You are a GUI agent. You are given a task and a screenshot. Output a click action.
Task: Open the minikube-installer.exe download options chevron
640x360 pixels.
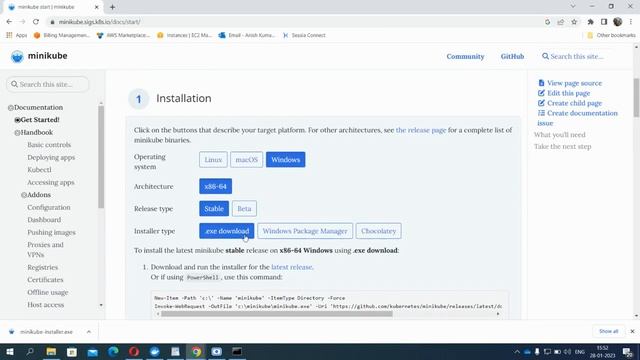[89, 332]
